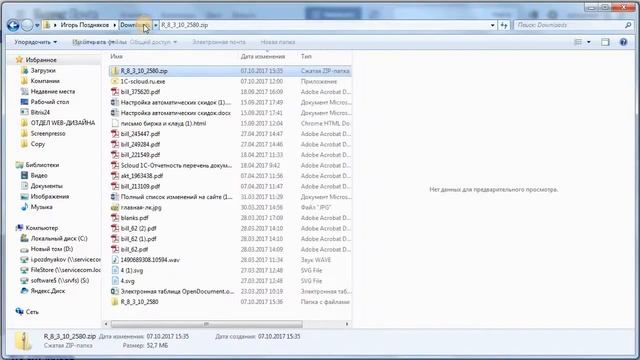
Task: Click the Bitrix24 sidebar icon
Action: pyautogui.click(x=24, y=112)
